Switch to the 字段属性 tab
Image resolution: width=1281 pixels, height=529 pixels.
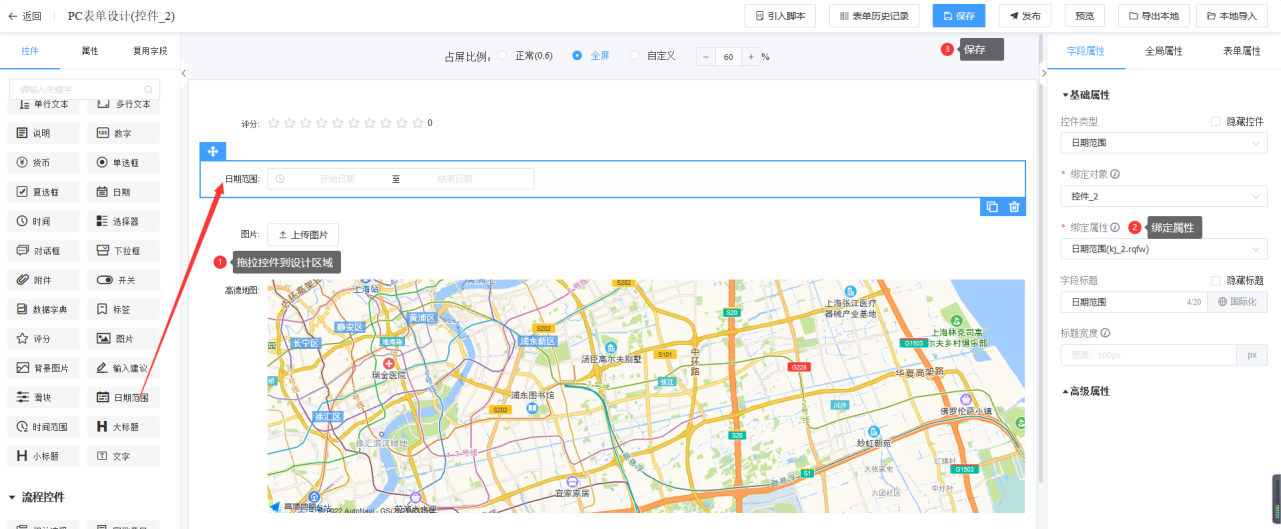[x=1085, y=50]
